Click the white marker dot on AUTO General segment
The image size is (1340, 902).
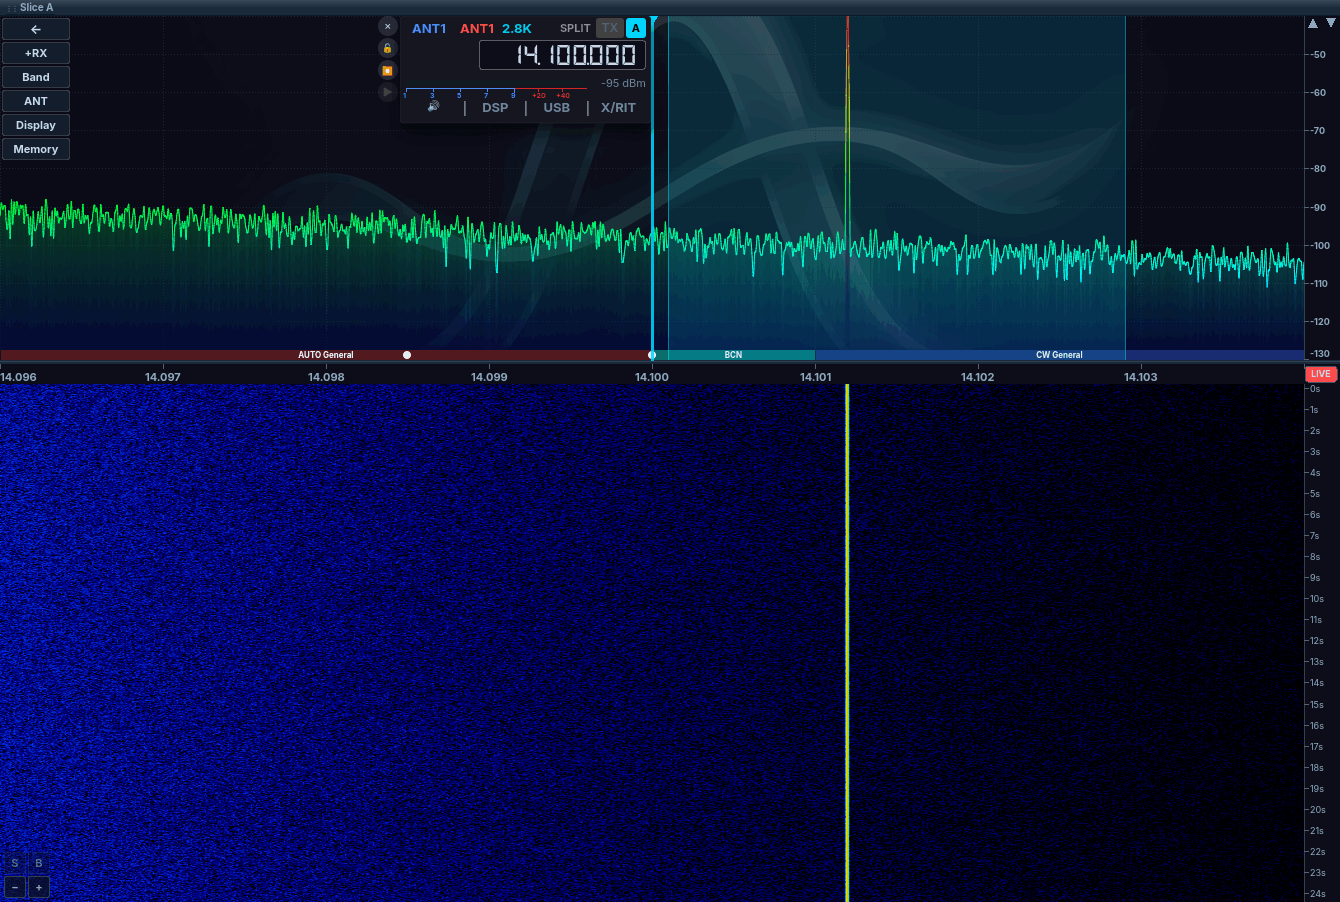(407, 355)
